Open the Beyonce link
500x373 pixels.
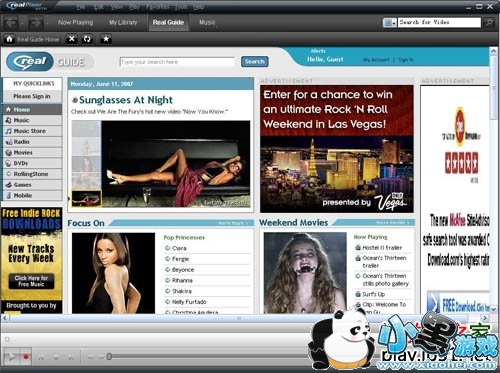(183, 270)
